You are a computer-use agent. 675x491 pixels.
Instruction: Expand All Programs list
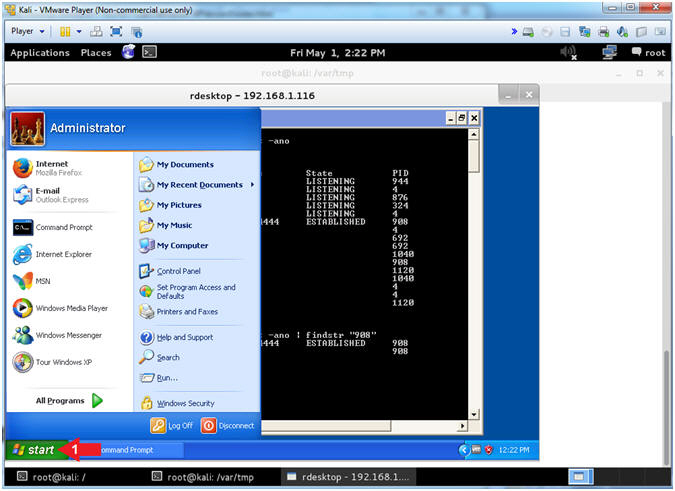[x=69, y=401]
